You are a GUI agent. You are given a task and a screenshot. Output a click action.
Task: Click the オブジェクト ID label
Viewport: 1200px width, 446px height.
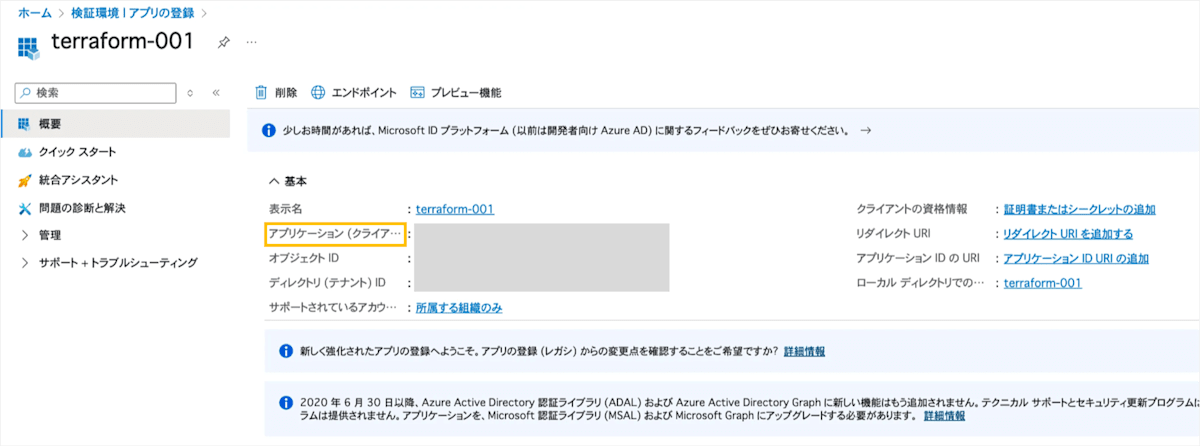[304, 258]
